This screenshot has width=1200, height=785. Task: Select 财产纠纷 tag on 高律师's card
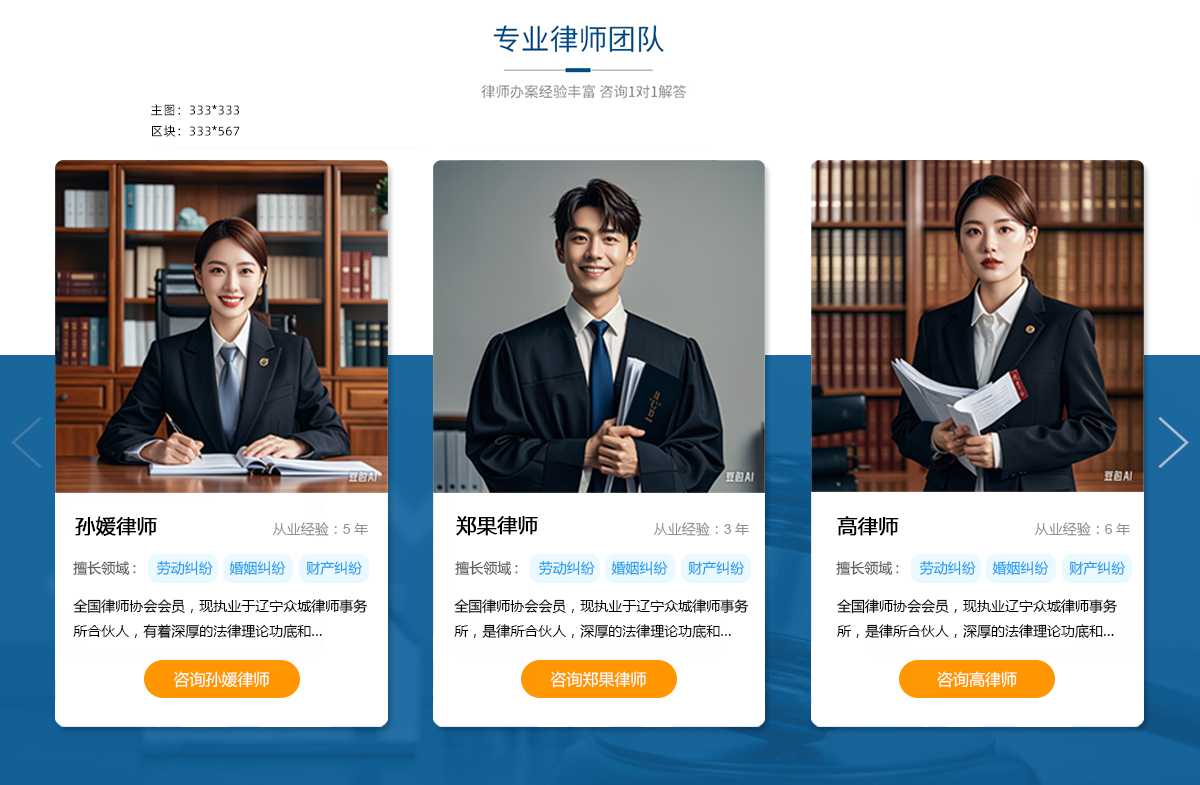pyautogui.click(x=1097, y=568)
